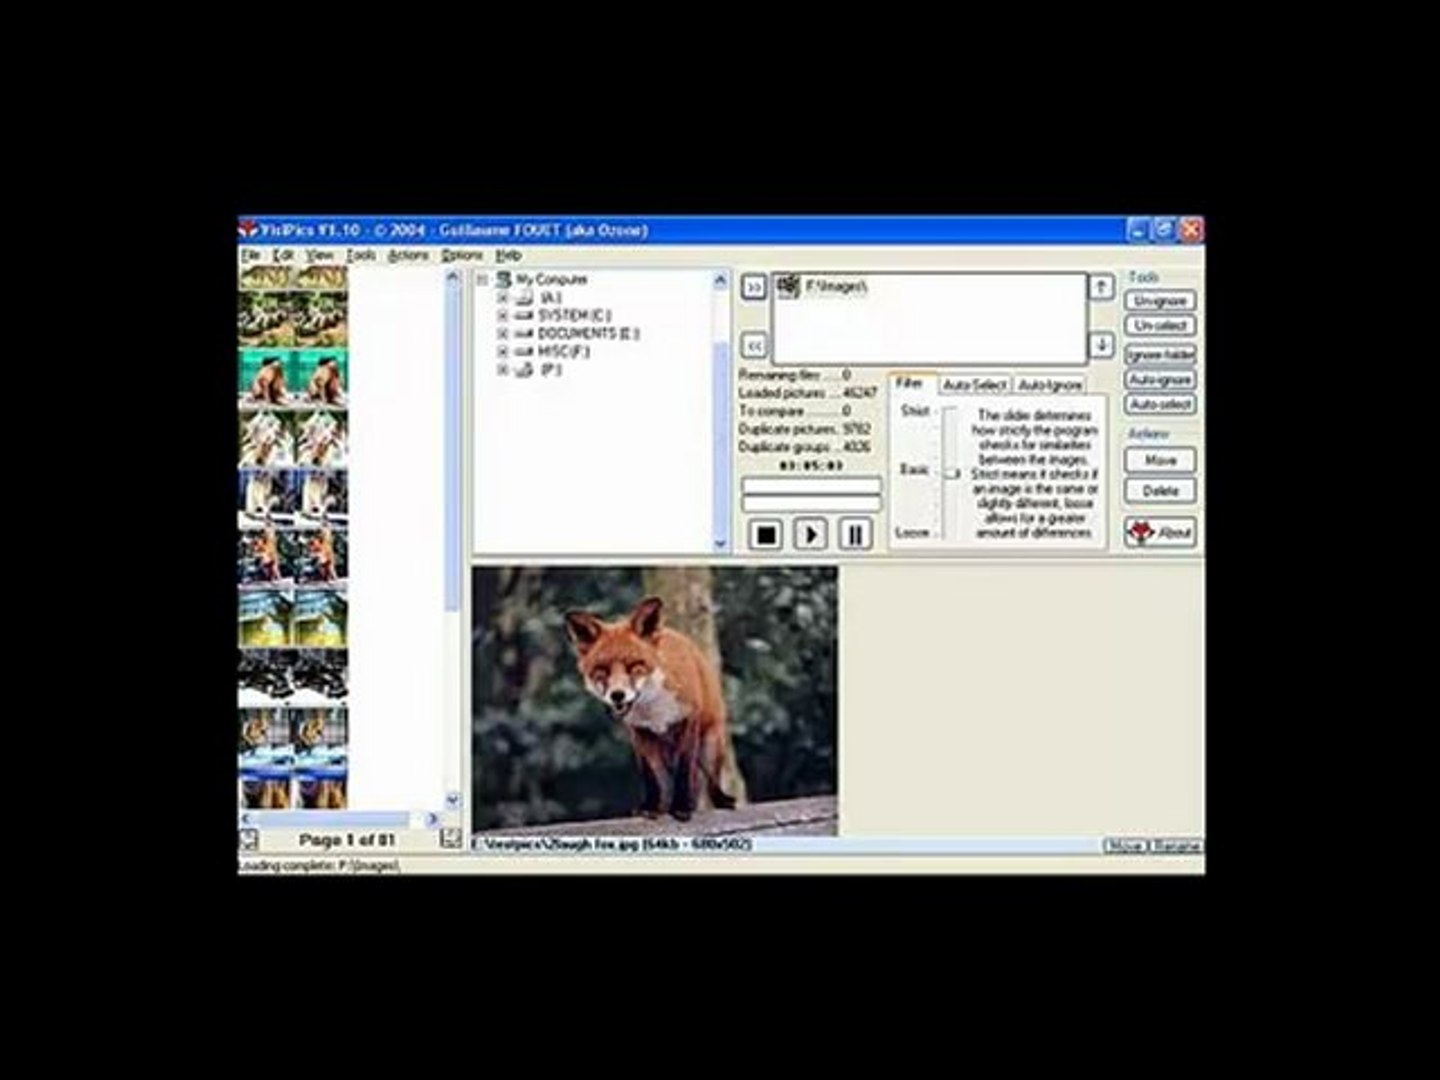Open the Help menu

point(508,256)
